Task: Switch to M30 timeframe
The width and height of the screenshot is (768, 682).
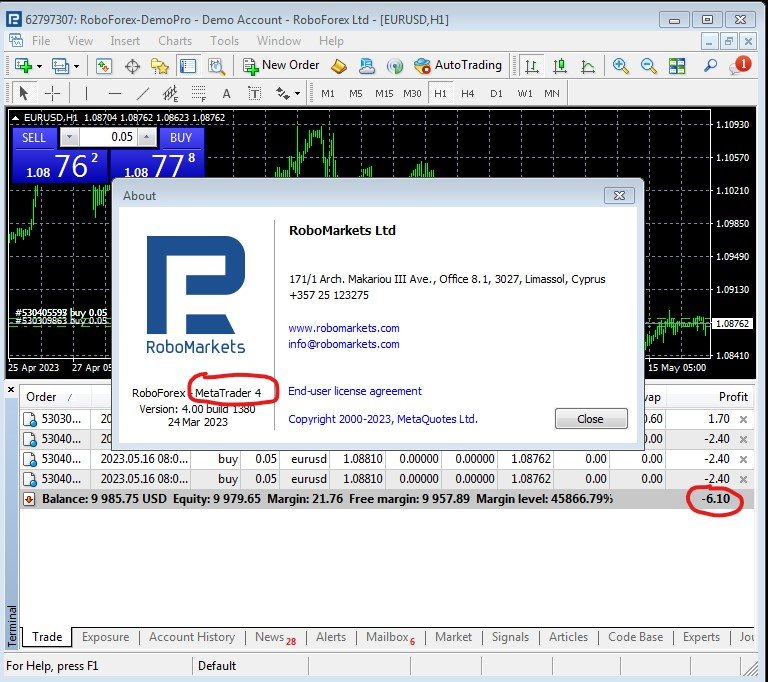Action: (412, 93)
